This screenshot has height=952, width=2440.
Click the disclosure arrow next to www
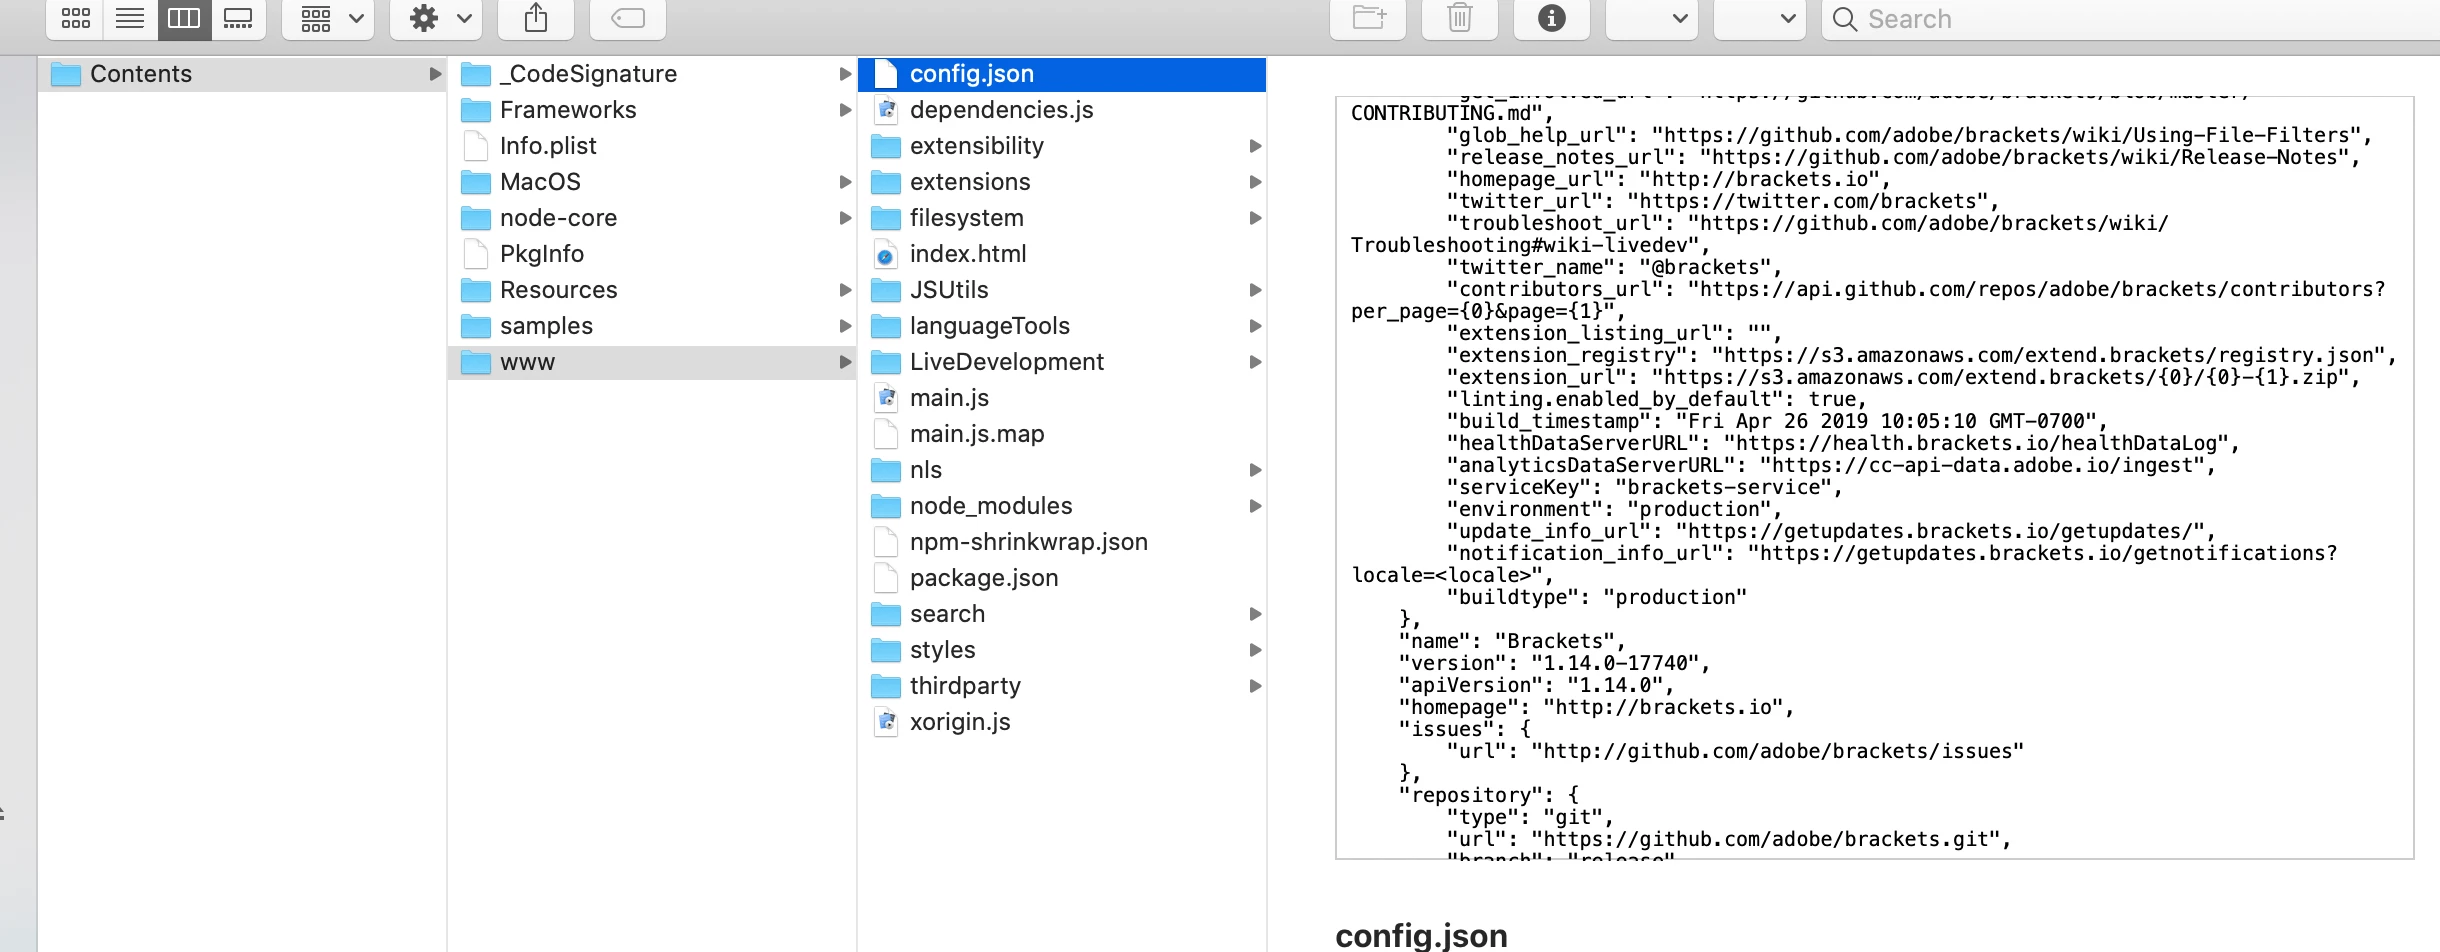point(845,362)
